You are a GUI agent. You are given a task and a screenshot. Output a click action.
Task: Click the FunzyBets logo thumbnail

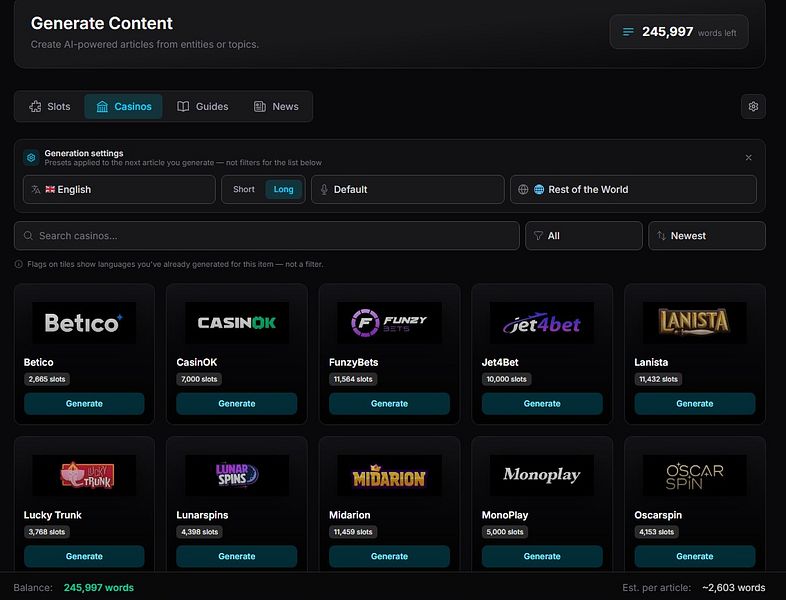click(389, 323)
